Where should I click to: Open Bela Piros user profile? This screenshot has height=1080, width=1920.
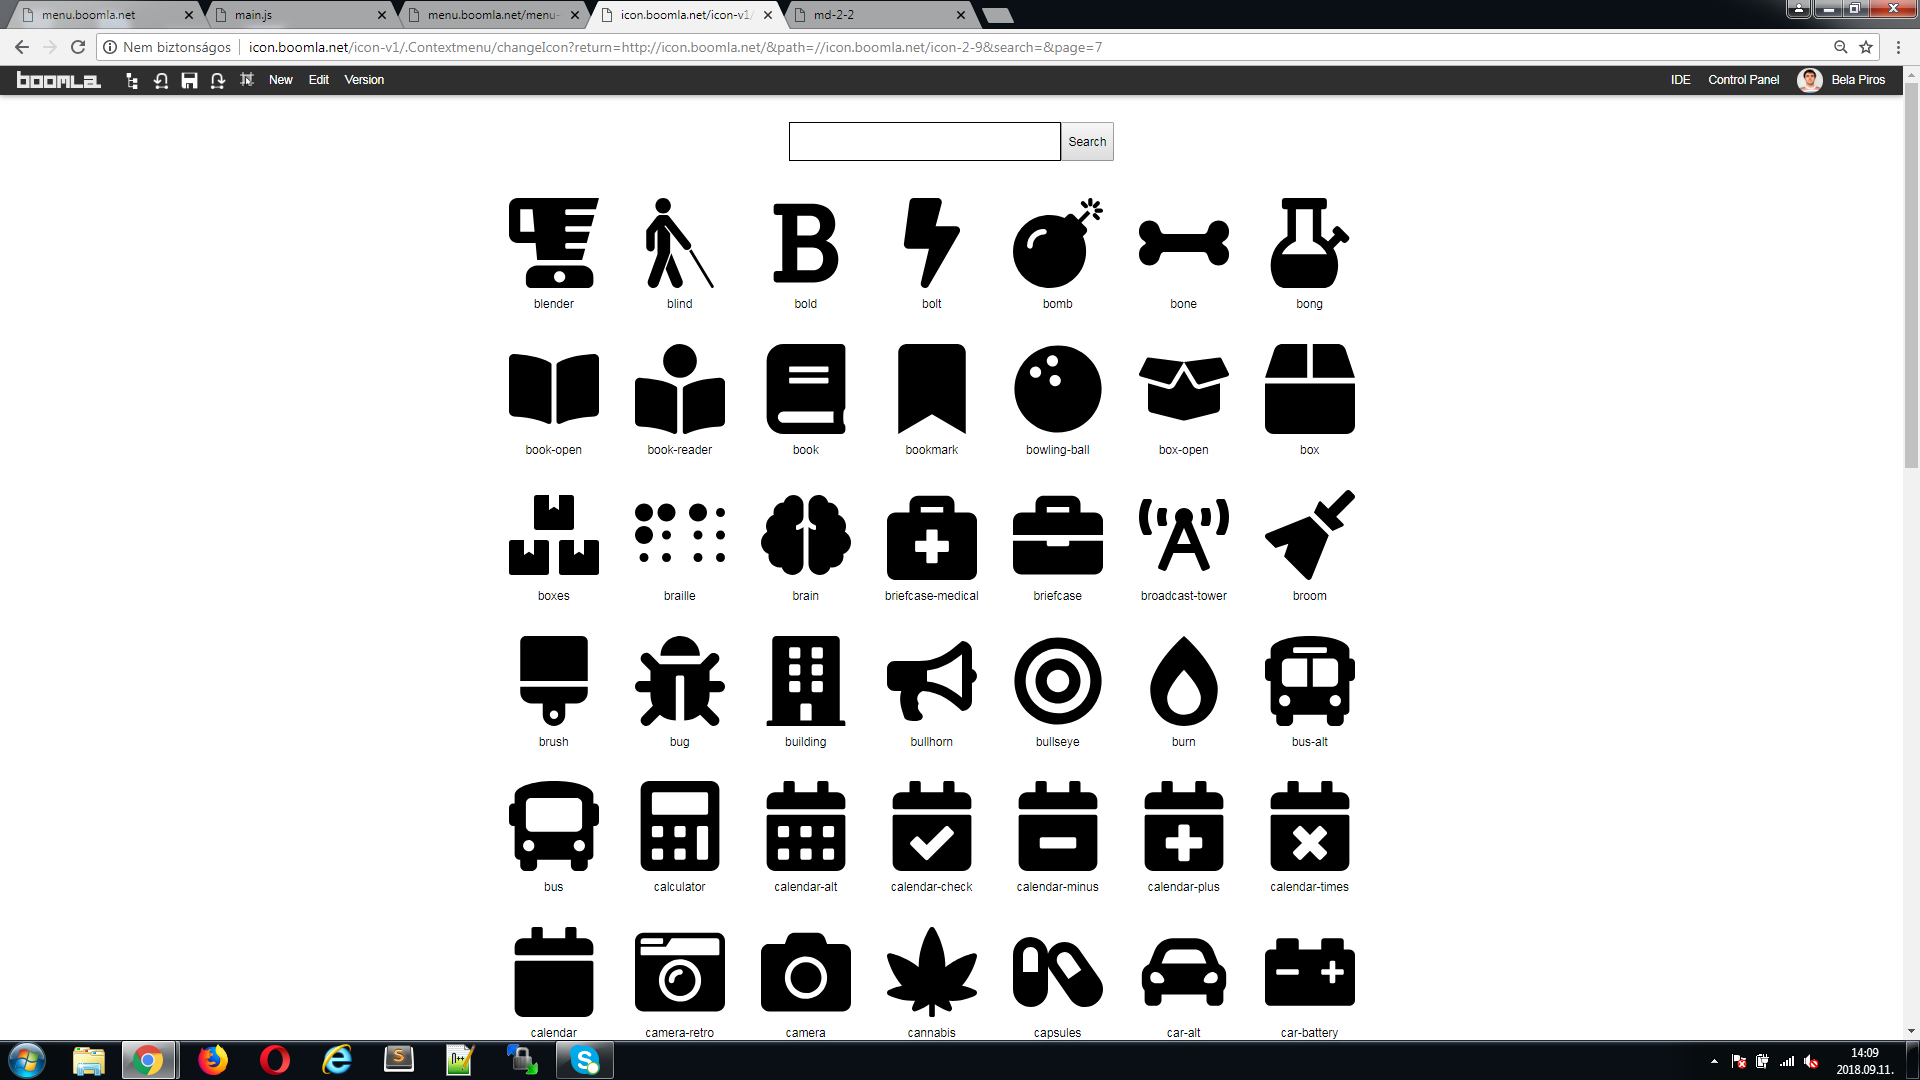click(1842, 80)
